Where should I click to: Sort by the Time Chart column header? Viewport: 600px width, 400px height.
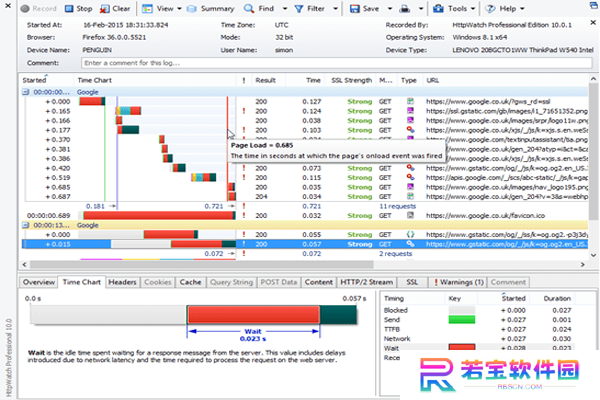click(x=155, y=80)
